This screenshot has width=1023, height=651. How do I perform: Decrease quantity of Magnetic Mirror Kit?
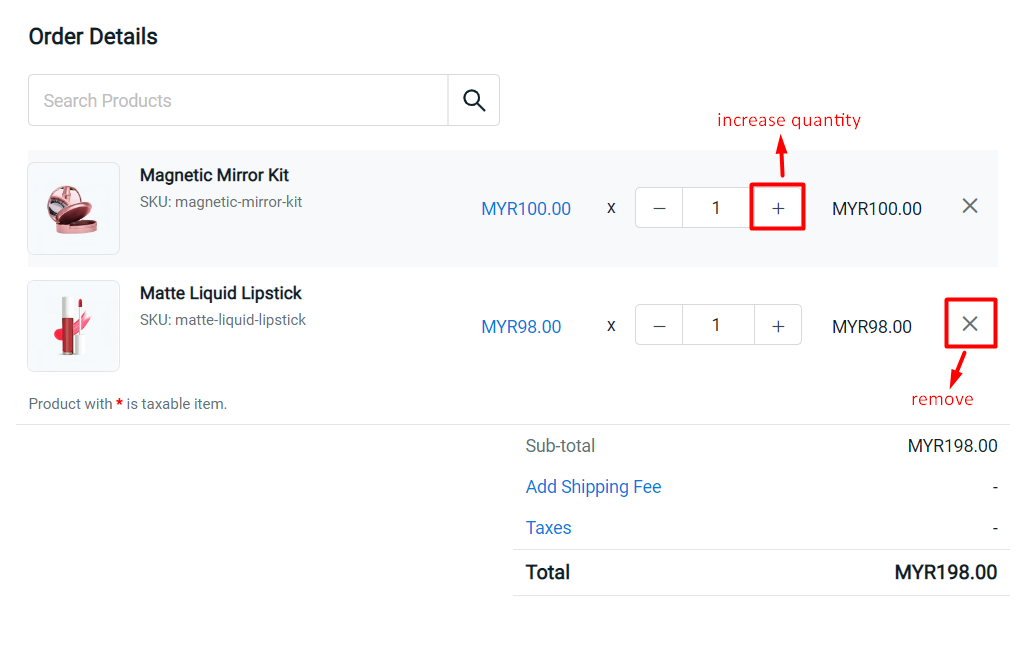pos(659,207)
